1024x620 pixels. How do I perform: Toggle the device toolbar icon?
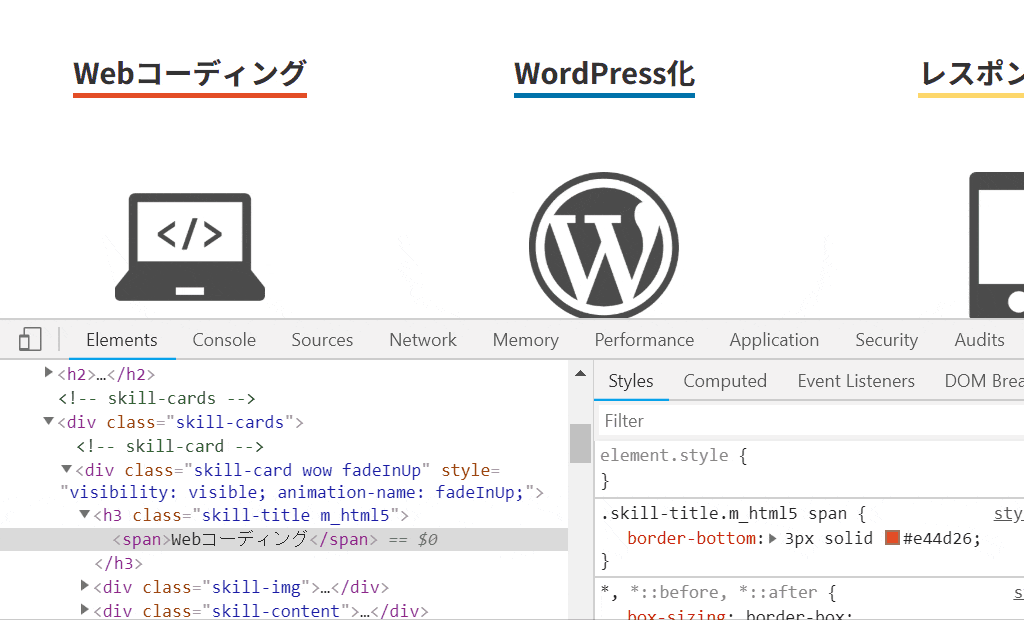30,340
